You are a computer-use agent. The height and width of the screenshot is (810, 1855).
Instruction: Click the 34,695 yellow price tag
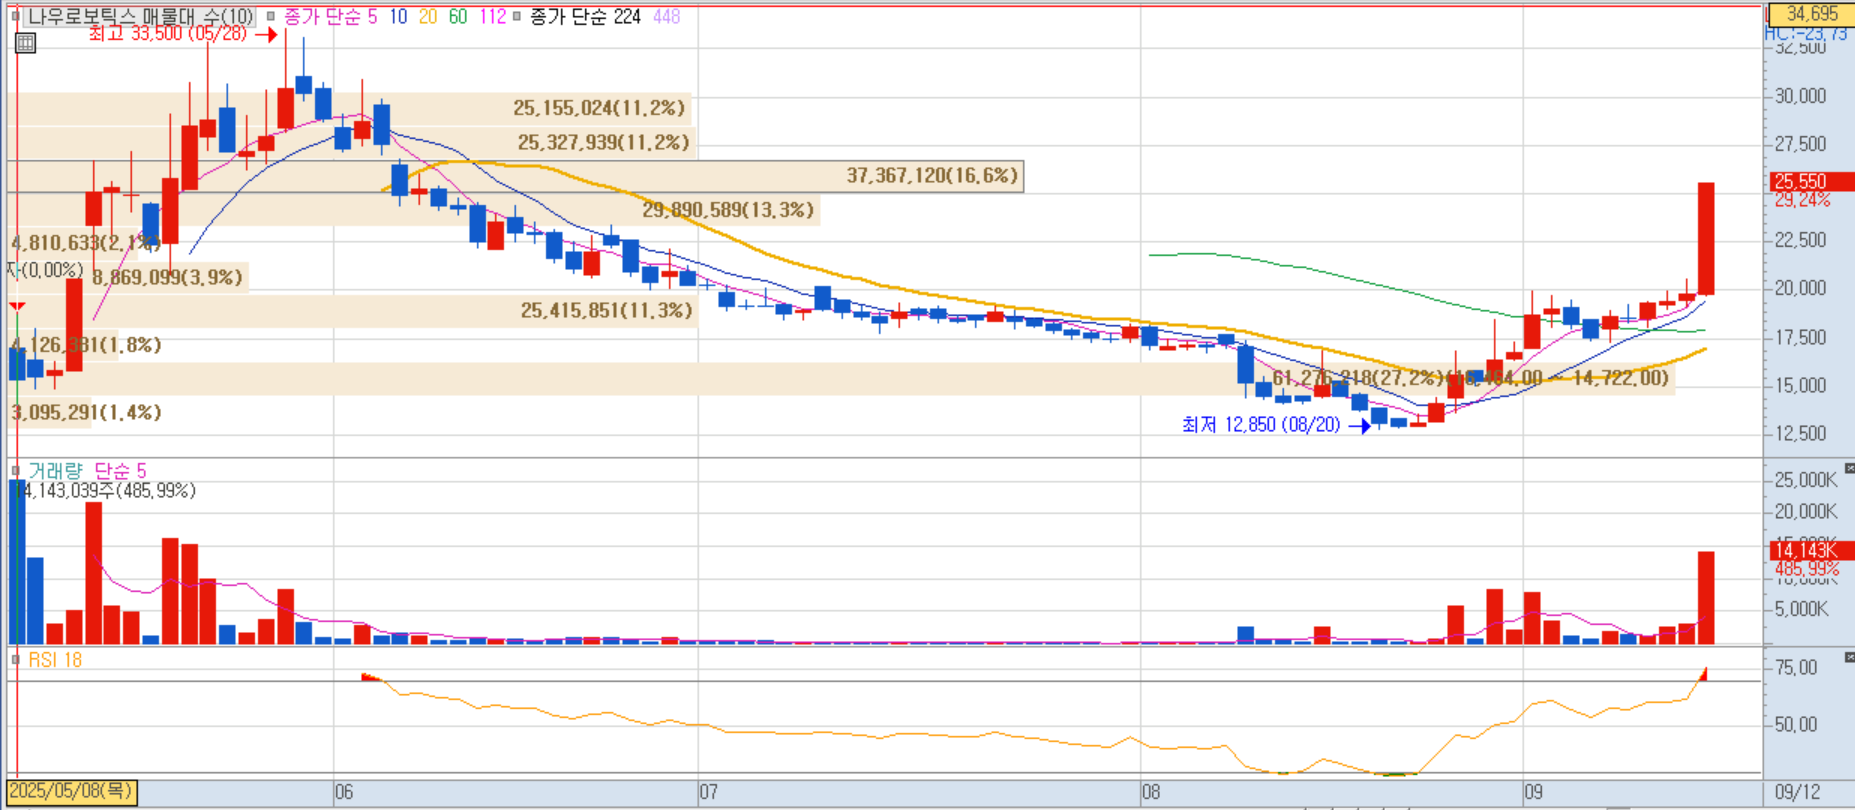1811,14
